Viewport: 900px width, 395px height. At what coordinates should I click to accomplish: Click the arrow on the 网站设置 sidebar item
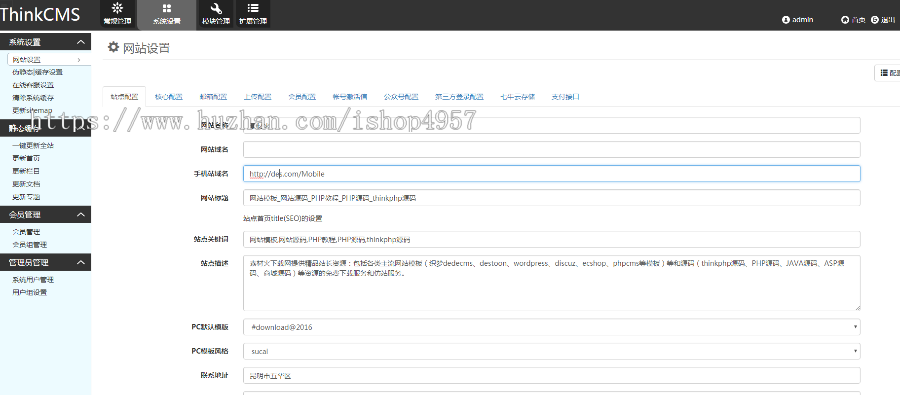[x=79, y=60]
